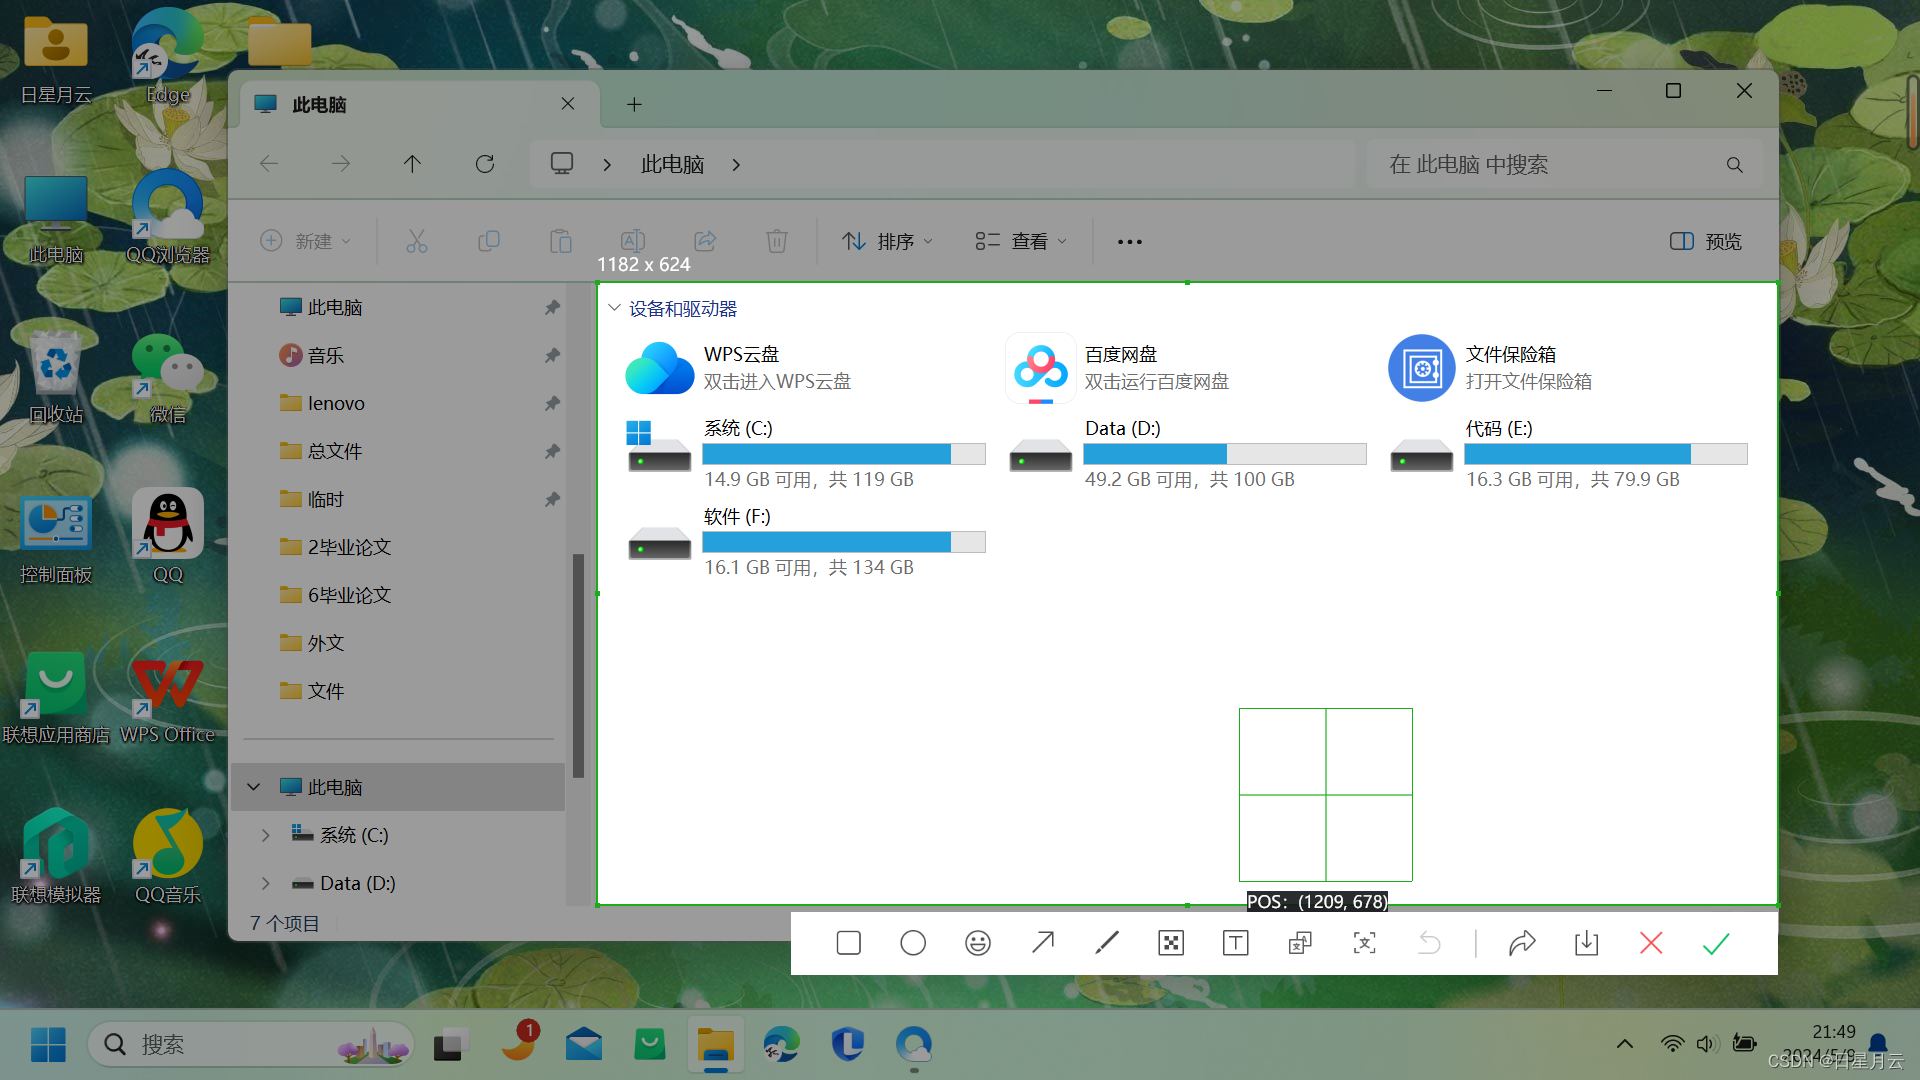Open 查看 dropdown menu
The image size is (1920, 1080).
(1022, 241)
